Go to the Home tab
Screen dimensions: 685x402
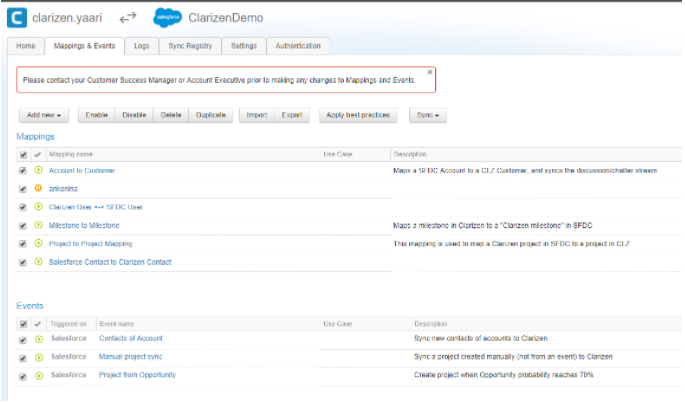pyautogui.click(x=26, y=46)
